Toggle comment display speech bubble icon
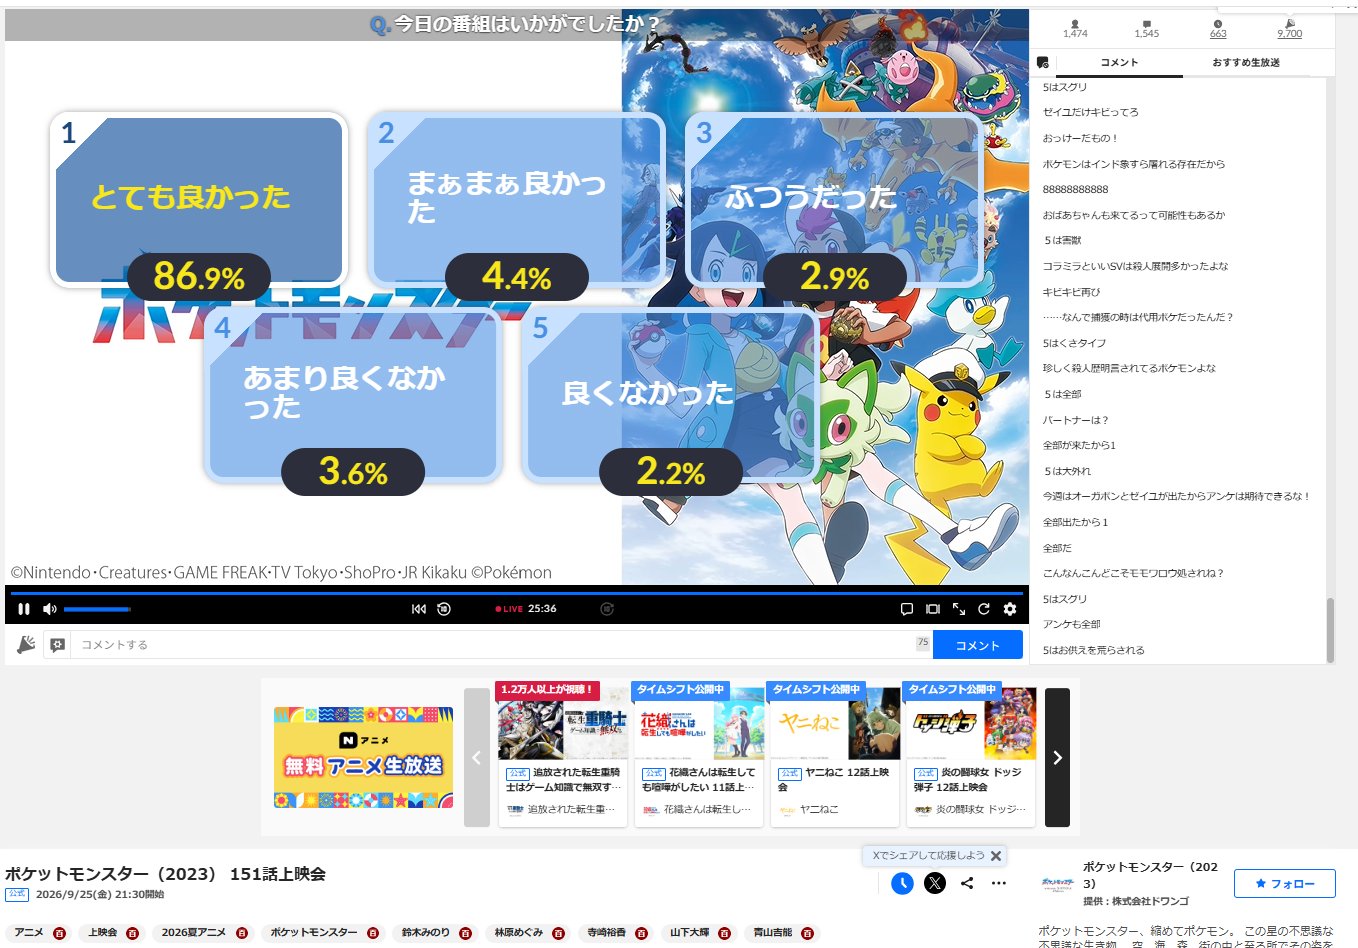The width and height of the screenshot is (1358, 948). [x=907, y=609]
